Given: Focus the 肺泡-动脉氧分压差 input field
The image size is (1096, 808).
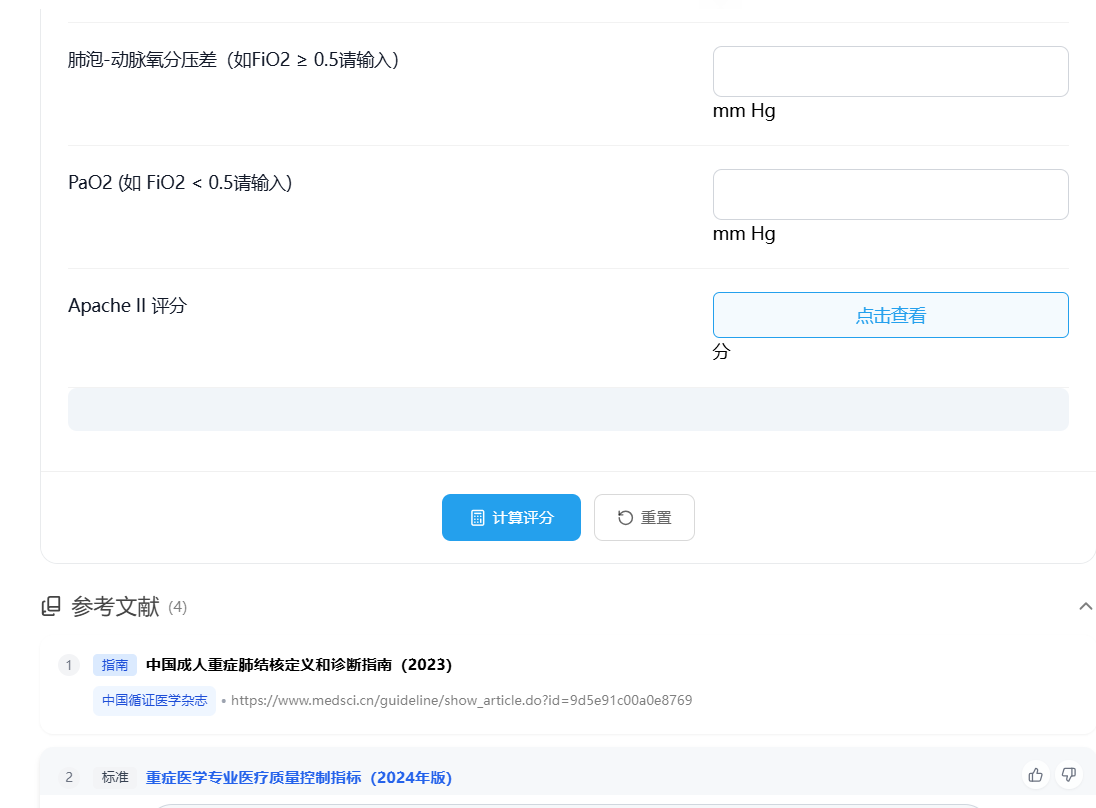Looking at the screenshot, I should (890, 71).
